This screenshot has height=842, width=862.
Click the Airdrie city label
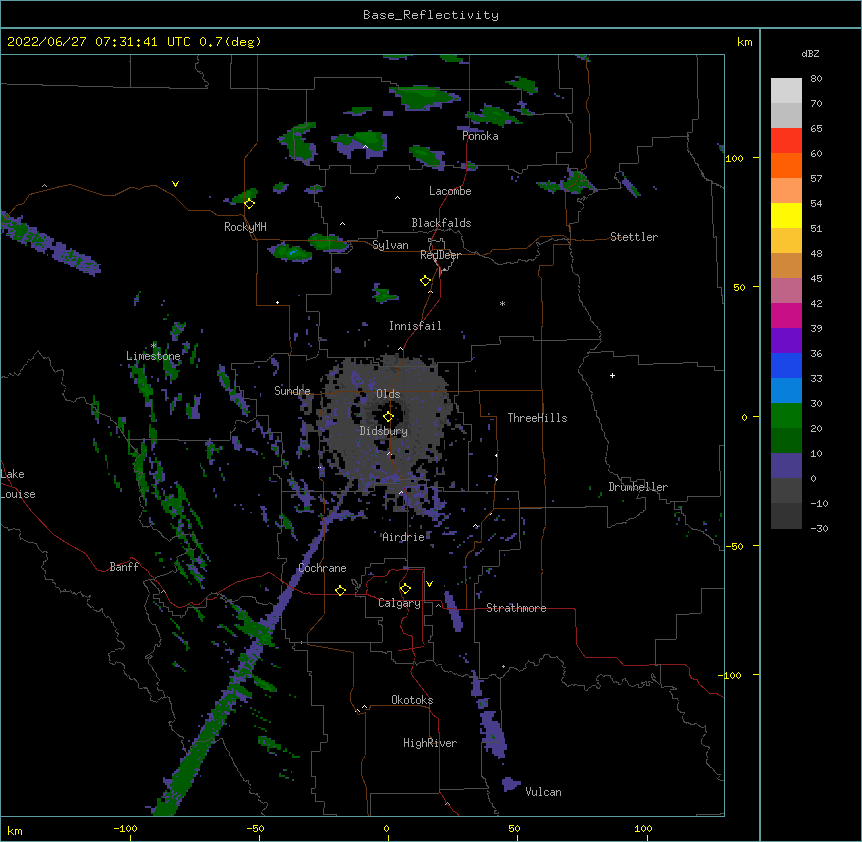[x=404, y=537]
